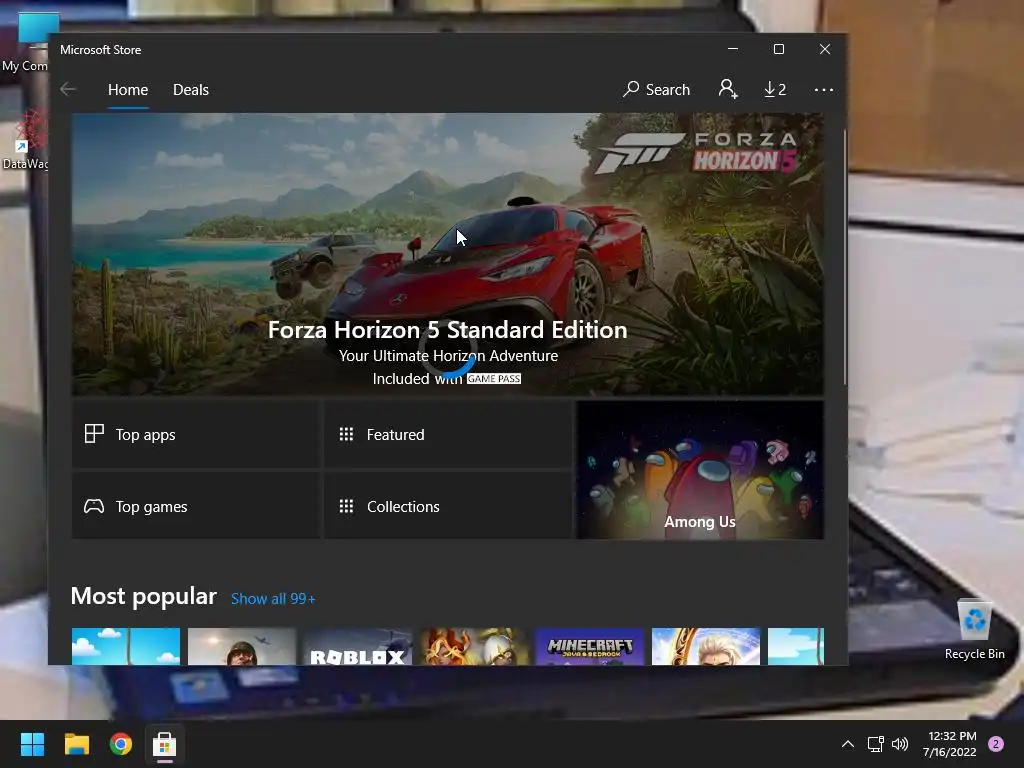Screen dimensions: 1024x768
Task: Click the Microsoft Store vertical scrollbar
Action: [x=844, y=258]
